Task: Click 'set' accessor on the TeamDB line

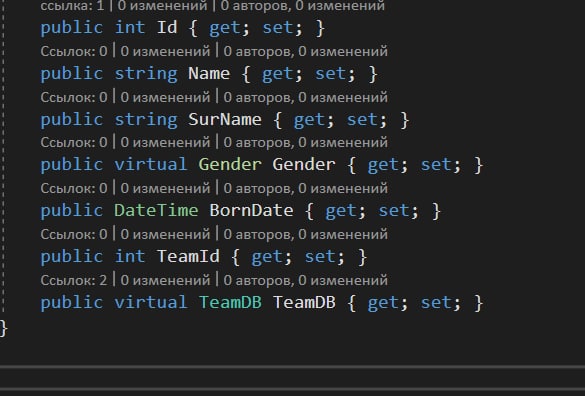Action: (x=436, y=302)
